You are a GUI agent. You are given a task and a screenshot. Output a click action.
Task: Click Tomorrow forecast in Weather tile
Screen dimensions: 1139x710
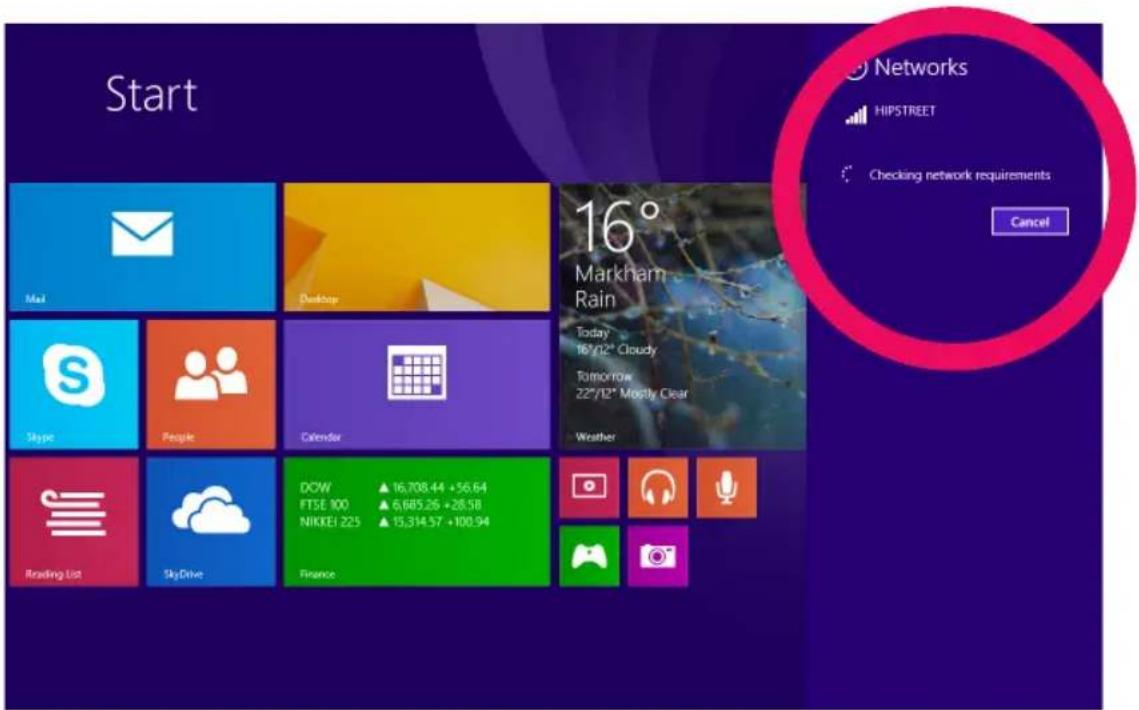631,385
